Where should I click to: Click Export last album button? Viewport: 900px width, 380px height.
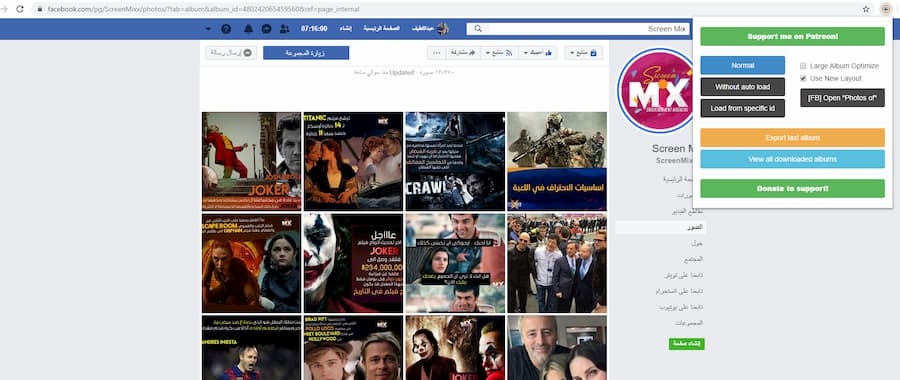point(792,138)
